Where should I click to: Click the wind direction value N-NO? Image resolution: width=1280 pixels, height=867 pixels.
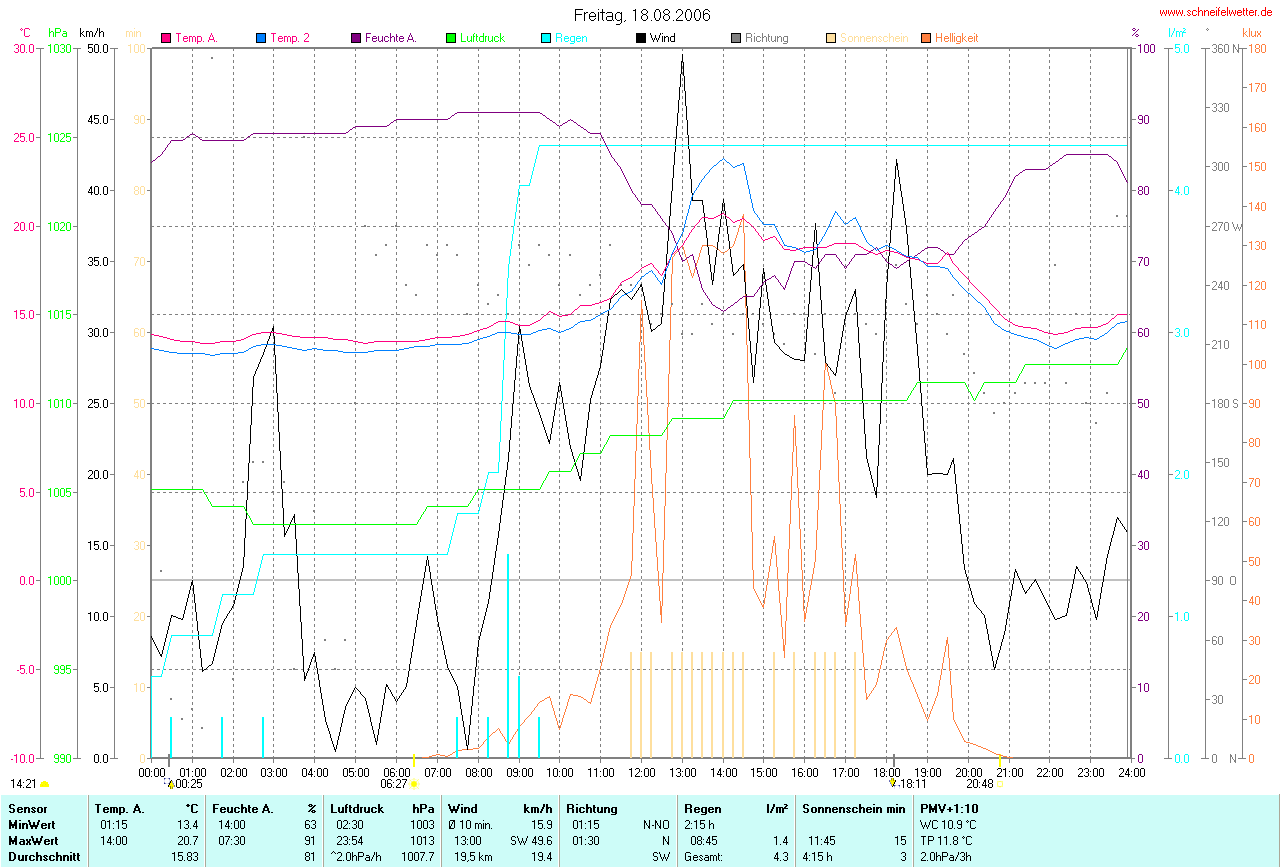[x=657, y=825]
